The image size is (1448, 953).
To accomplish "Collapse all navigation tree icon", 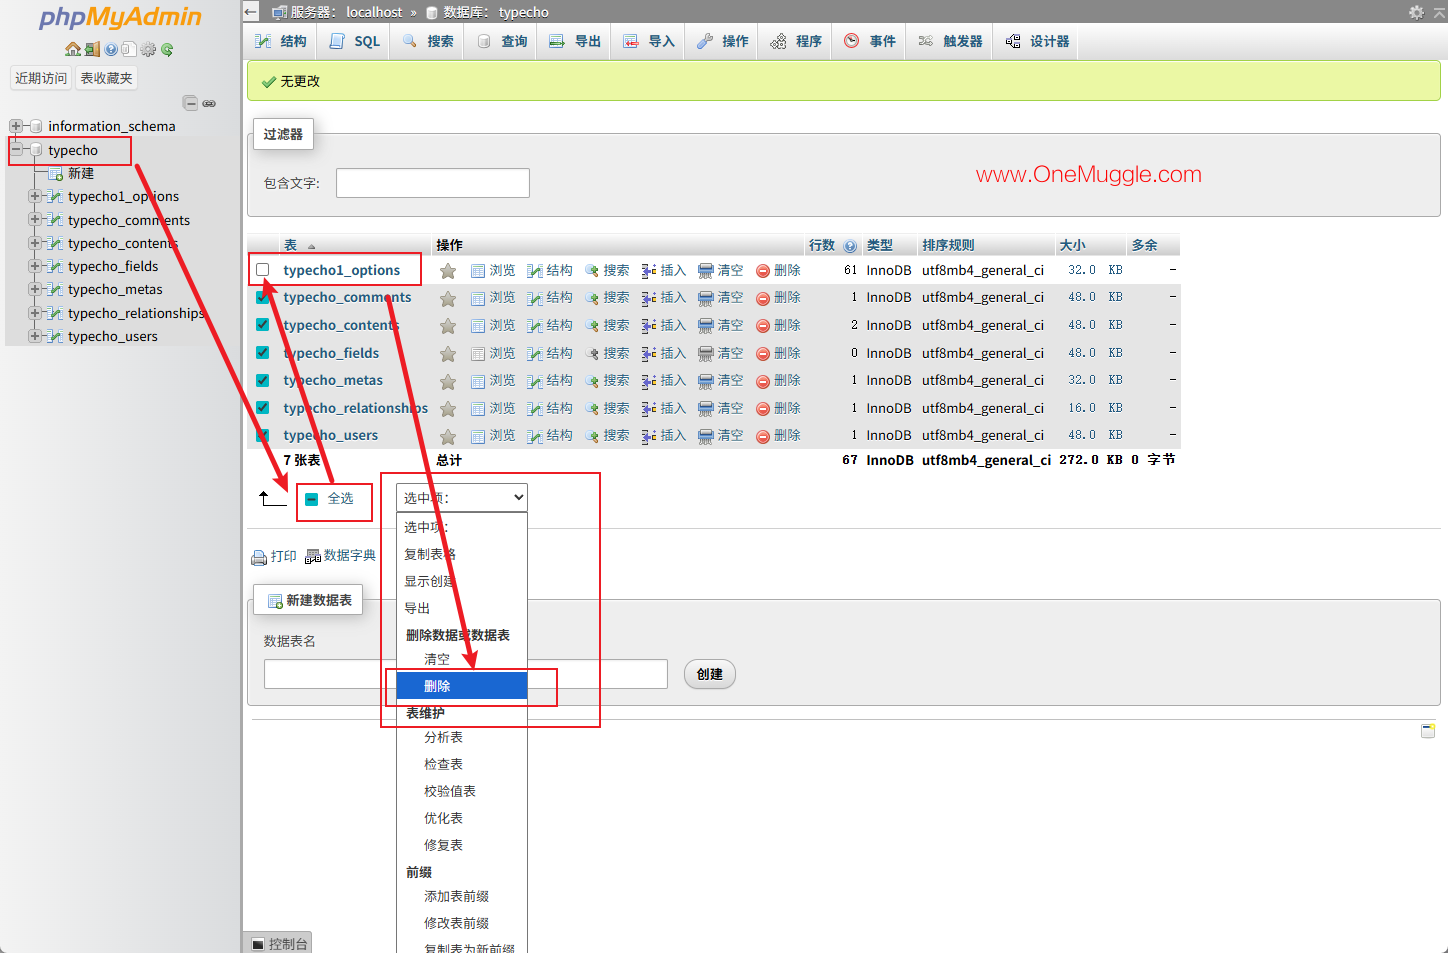I will tap(190, 103).
